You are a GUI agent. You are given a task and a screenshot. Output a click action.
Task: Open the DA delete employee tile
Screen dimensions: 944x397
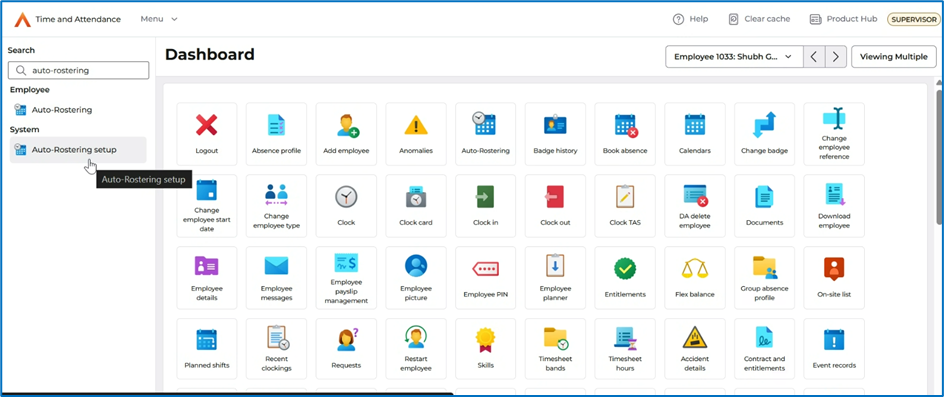pyautogui.click(x=695, y=206)
